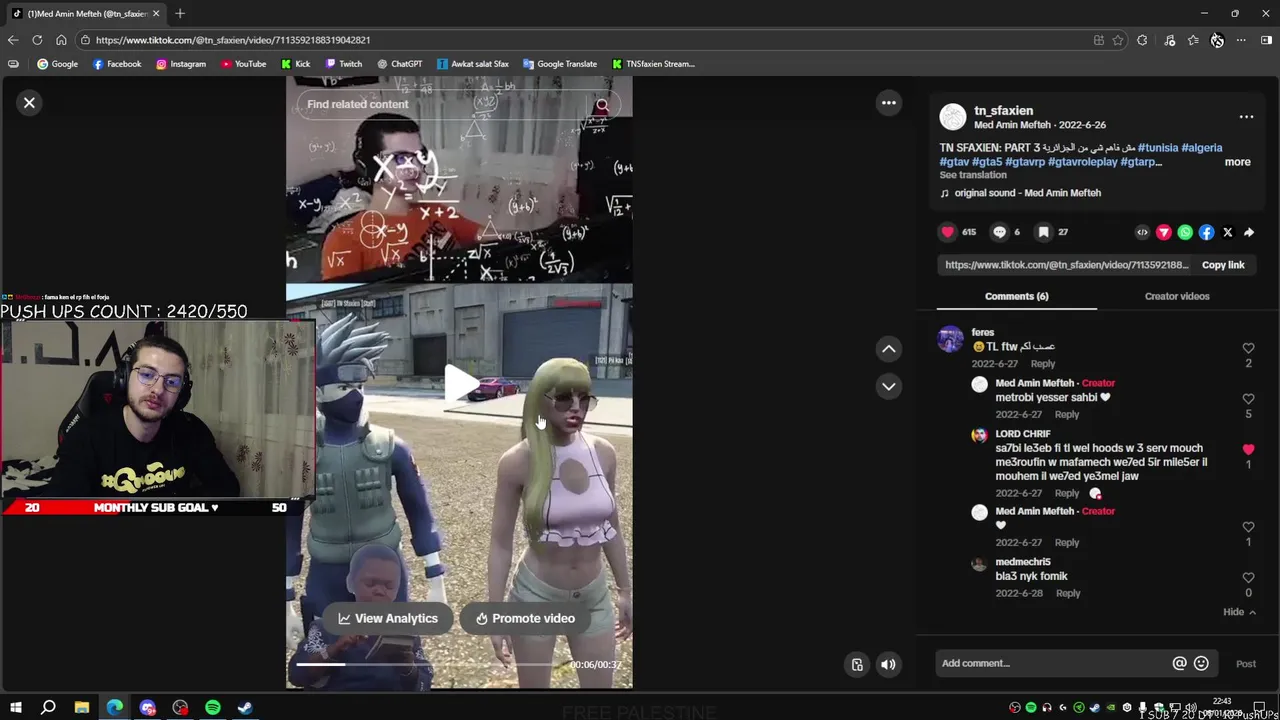Viewport: 1280px width, 720px height.
Task: Open the Windows Start menu
Action: click(16, 708)
